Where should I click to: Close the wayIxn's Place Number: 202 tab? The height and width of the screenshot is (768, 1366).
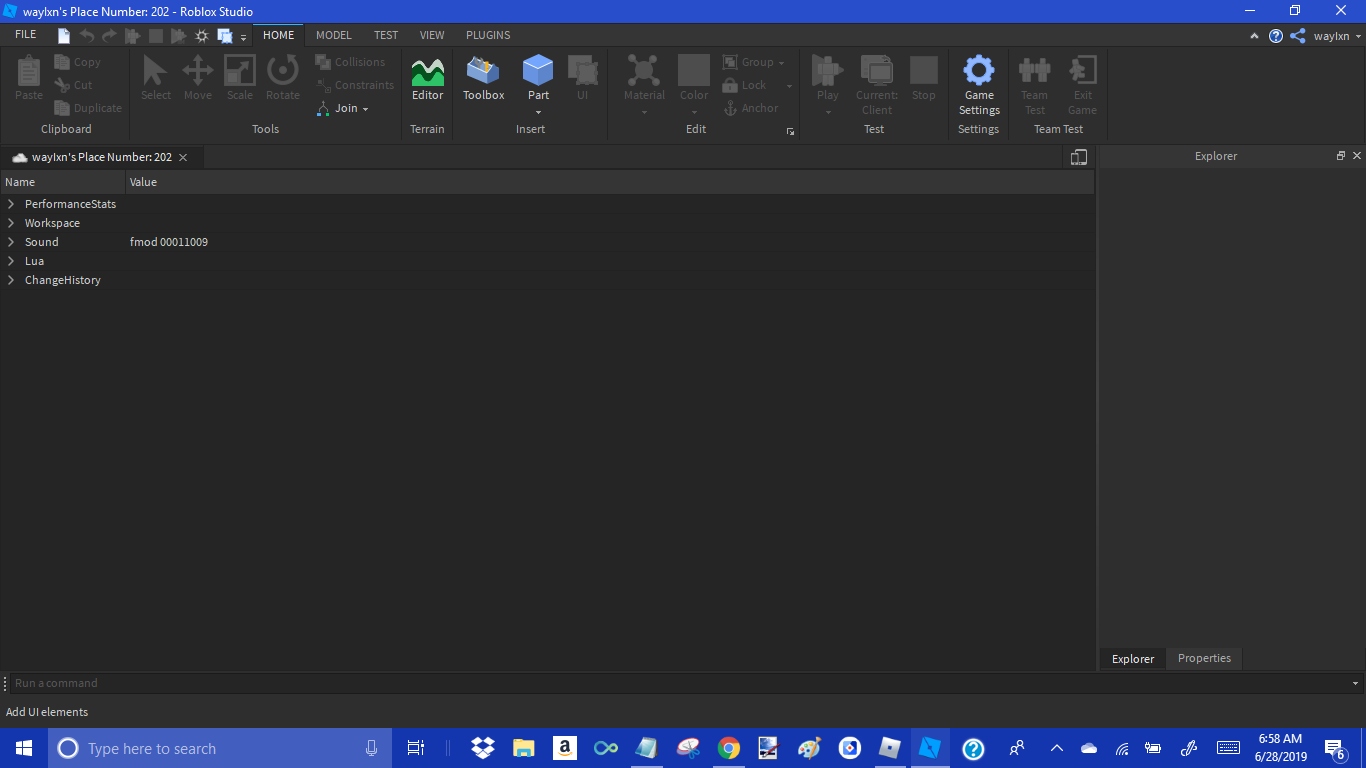[x=183, y=157]
